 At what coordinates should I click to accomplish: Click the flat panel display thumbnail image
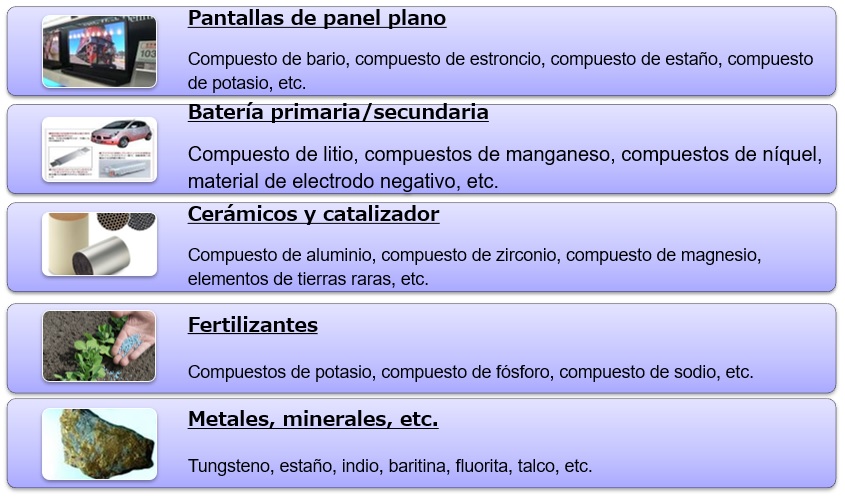(99, 51)
